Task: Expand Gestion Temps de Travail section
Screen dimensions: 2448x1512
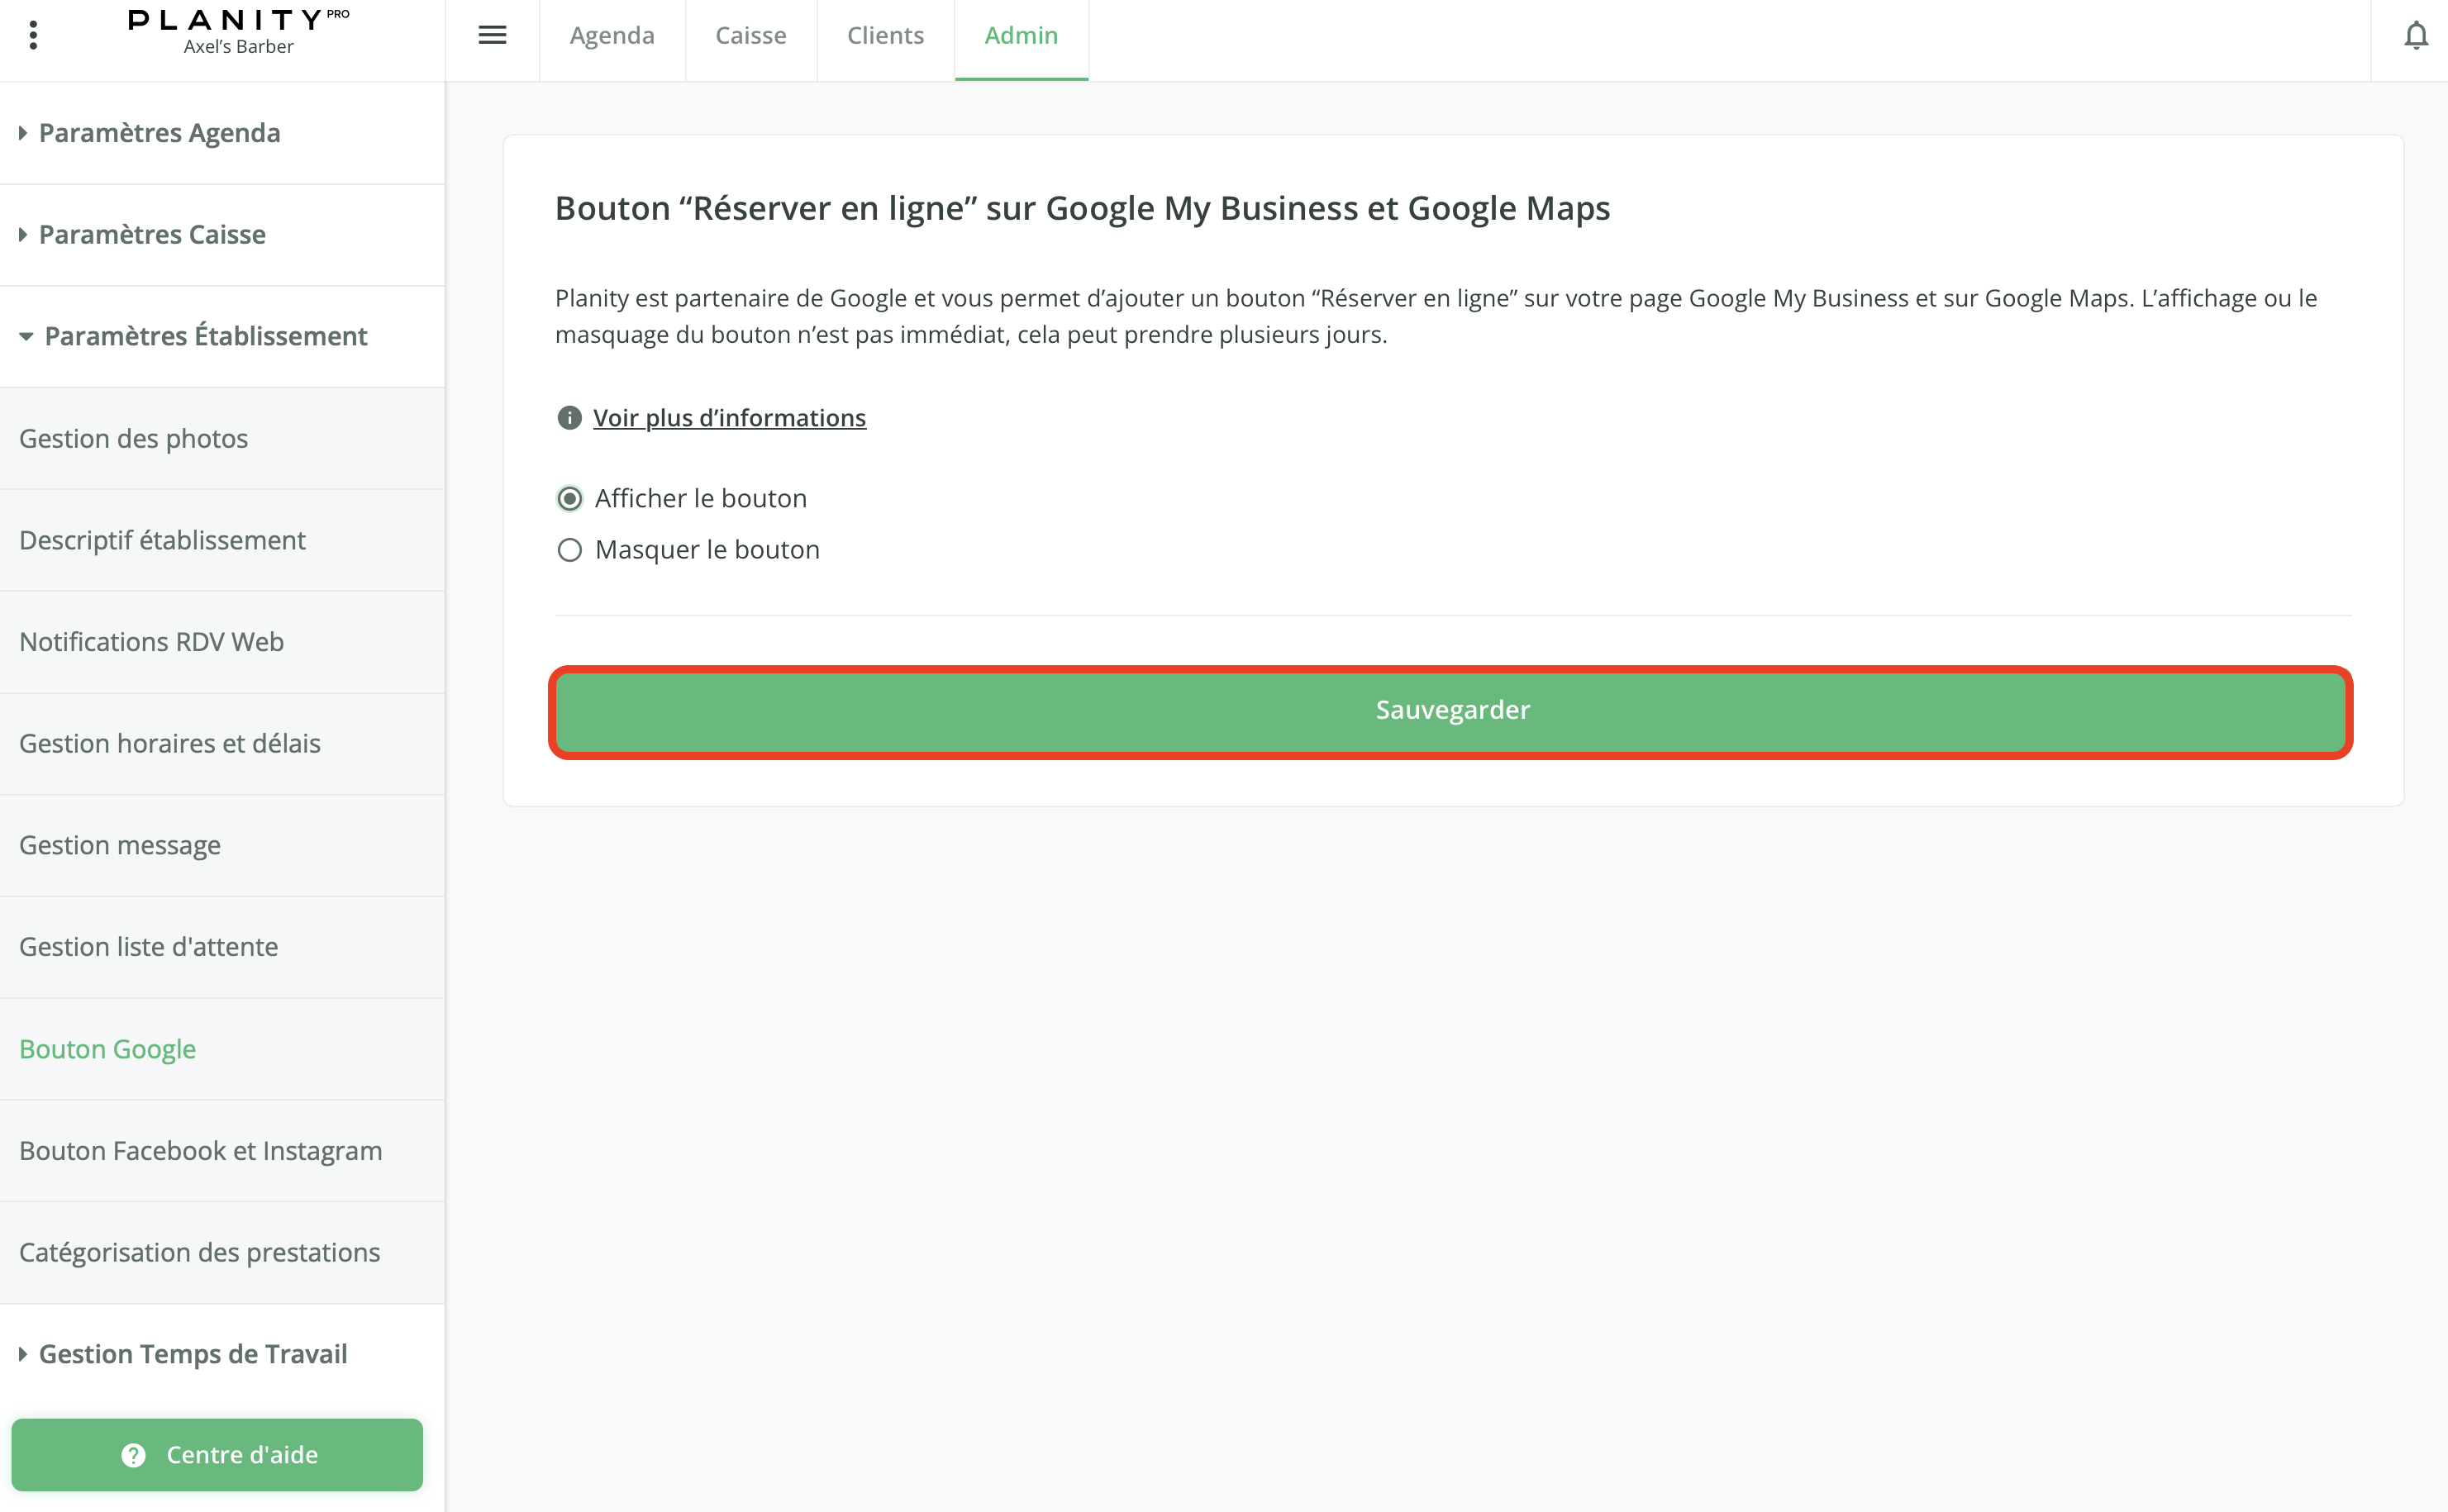Action: (192, 1354)
